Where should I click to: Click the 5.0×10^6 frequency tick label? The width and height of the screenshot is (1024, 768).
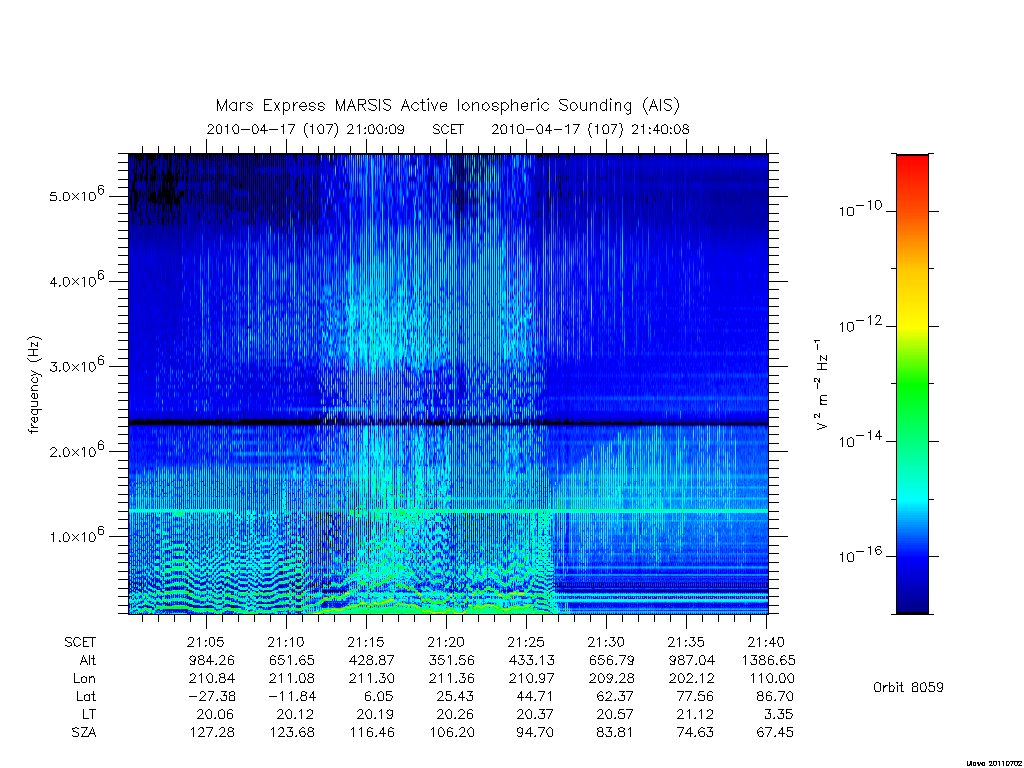(77, 195)
